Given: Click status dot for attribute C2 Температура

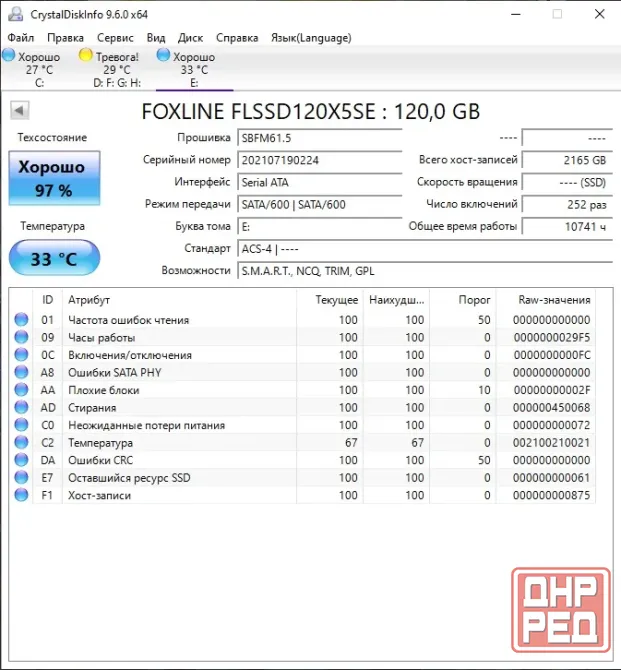Looking at the screenshot, I should click(x=21, y=442).
